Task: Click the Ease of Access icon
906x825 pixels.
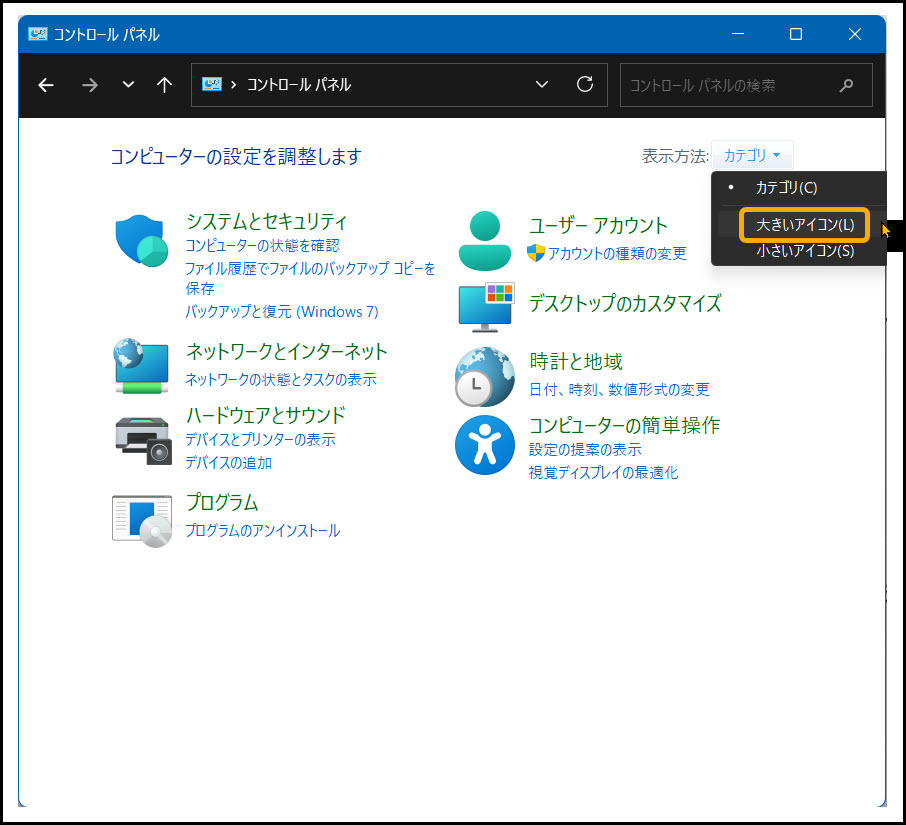Action: (485, 445)
